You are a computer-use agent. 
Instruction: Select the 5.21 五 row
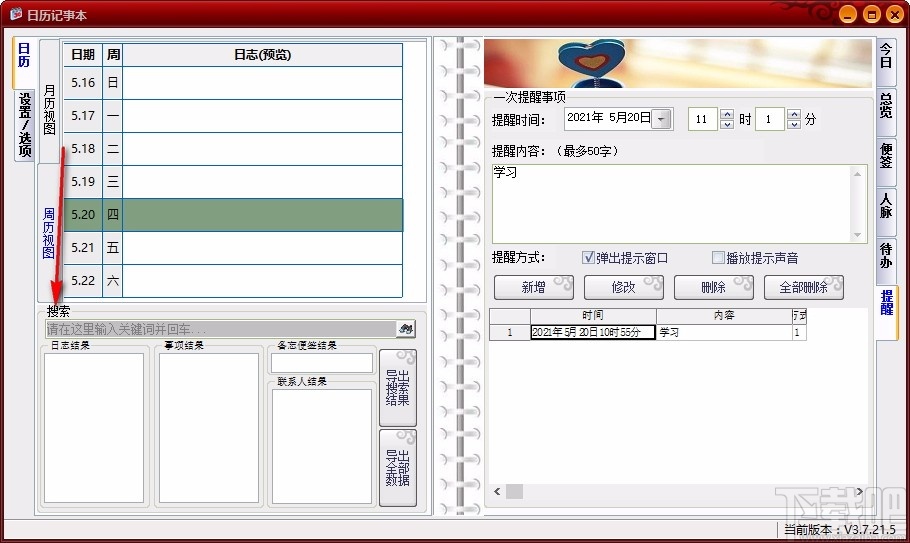(233, 248)
